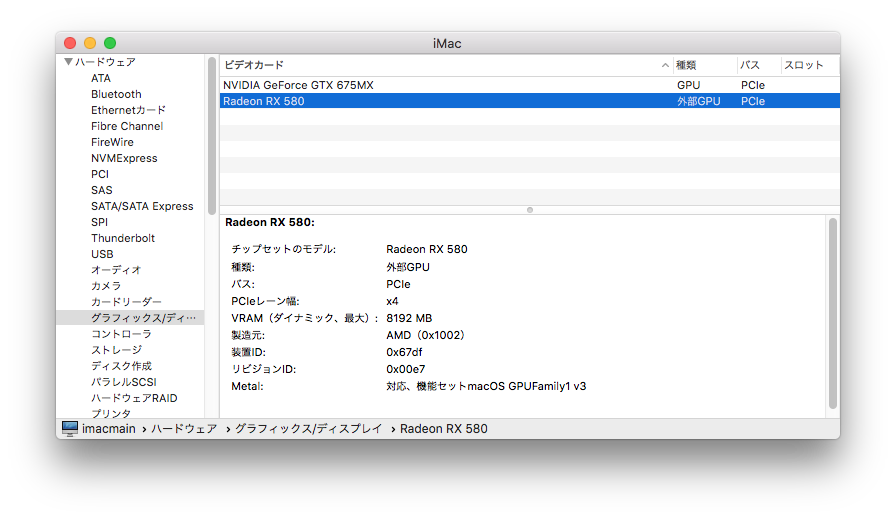Viewport: 896px width, 519px height.
Task: Collapse the ハードウェア disclosure triangle
Action: pyautogui.click(x=68, y=62)
